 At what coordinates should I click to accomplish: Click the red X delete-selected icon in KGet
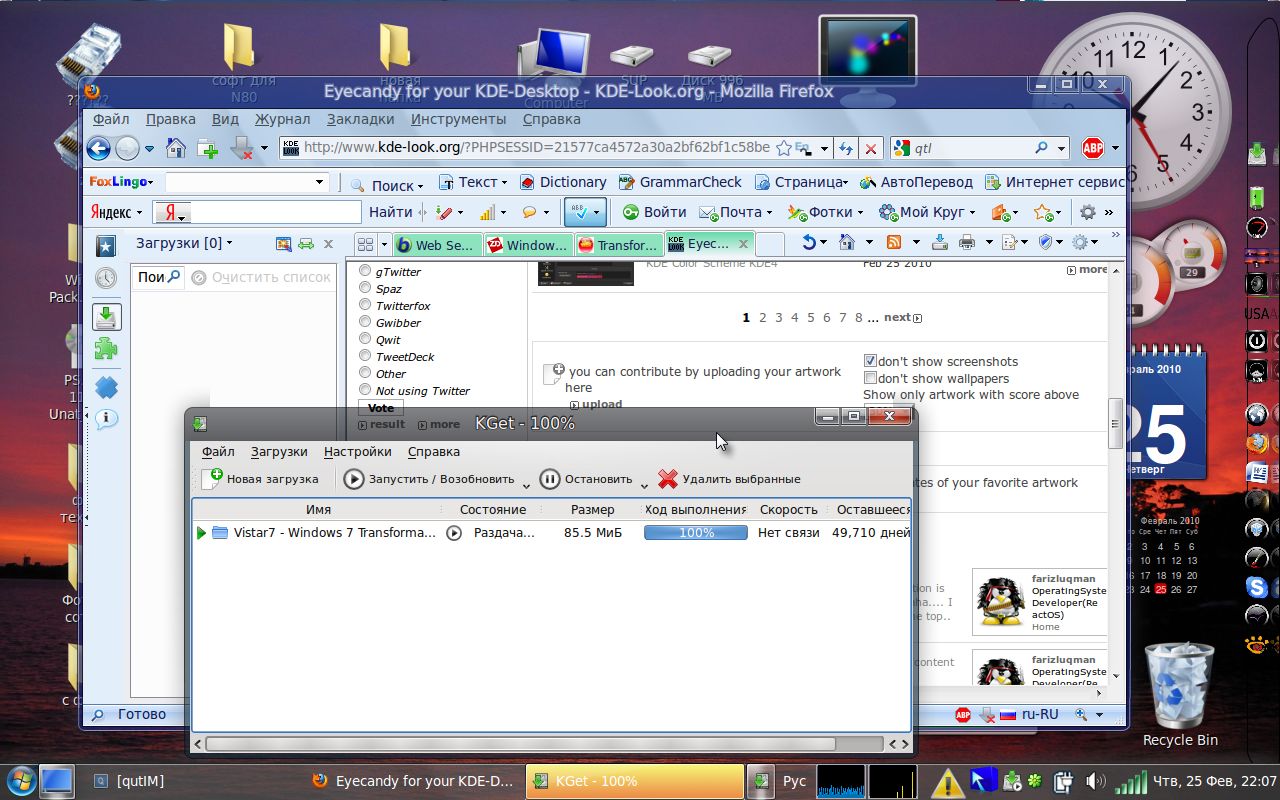(668, 479)
